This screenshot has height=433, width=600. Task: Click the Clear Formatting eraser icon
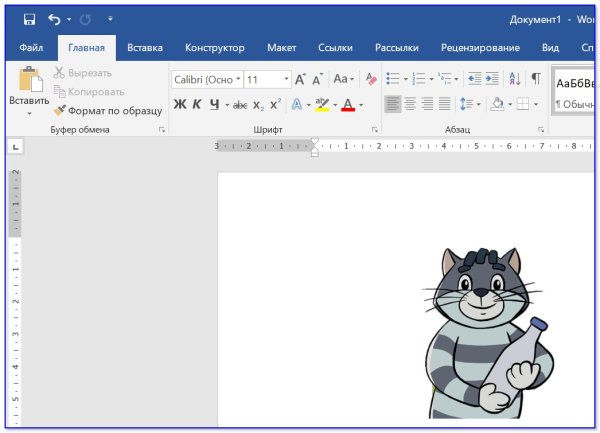tap(371, 79)
